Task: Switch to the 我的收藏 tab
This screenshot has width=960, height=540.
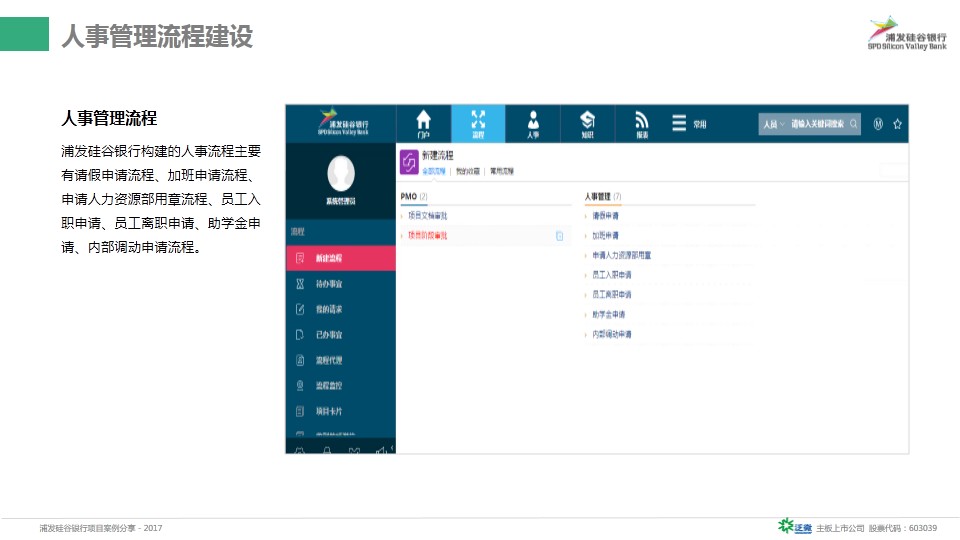Action: [x=468, y=171]
